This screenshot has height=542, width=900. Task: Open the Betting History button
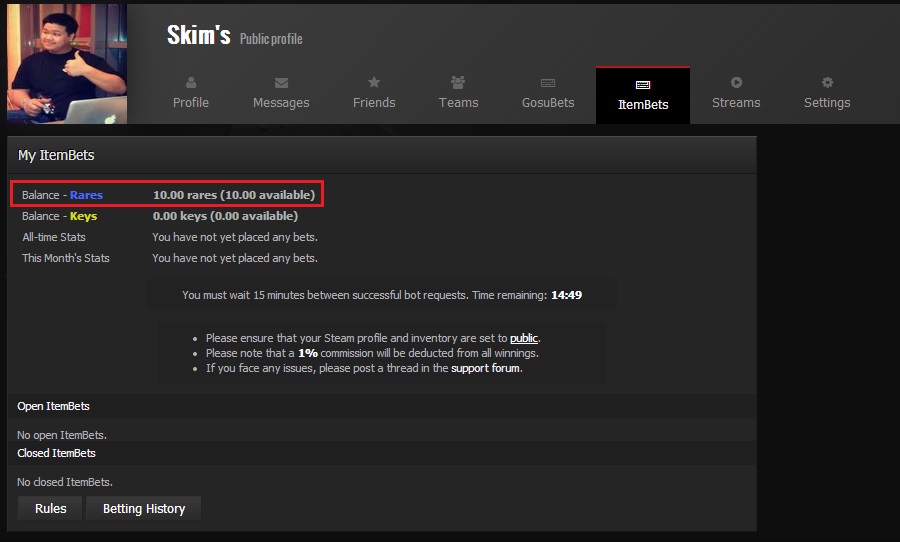[x=144, y=509]
